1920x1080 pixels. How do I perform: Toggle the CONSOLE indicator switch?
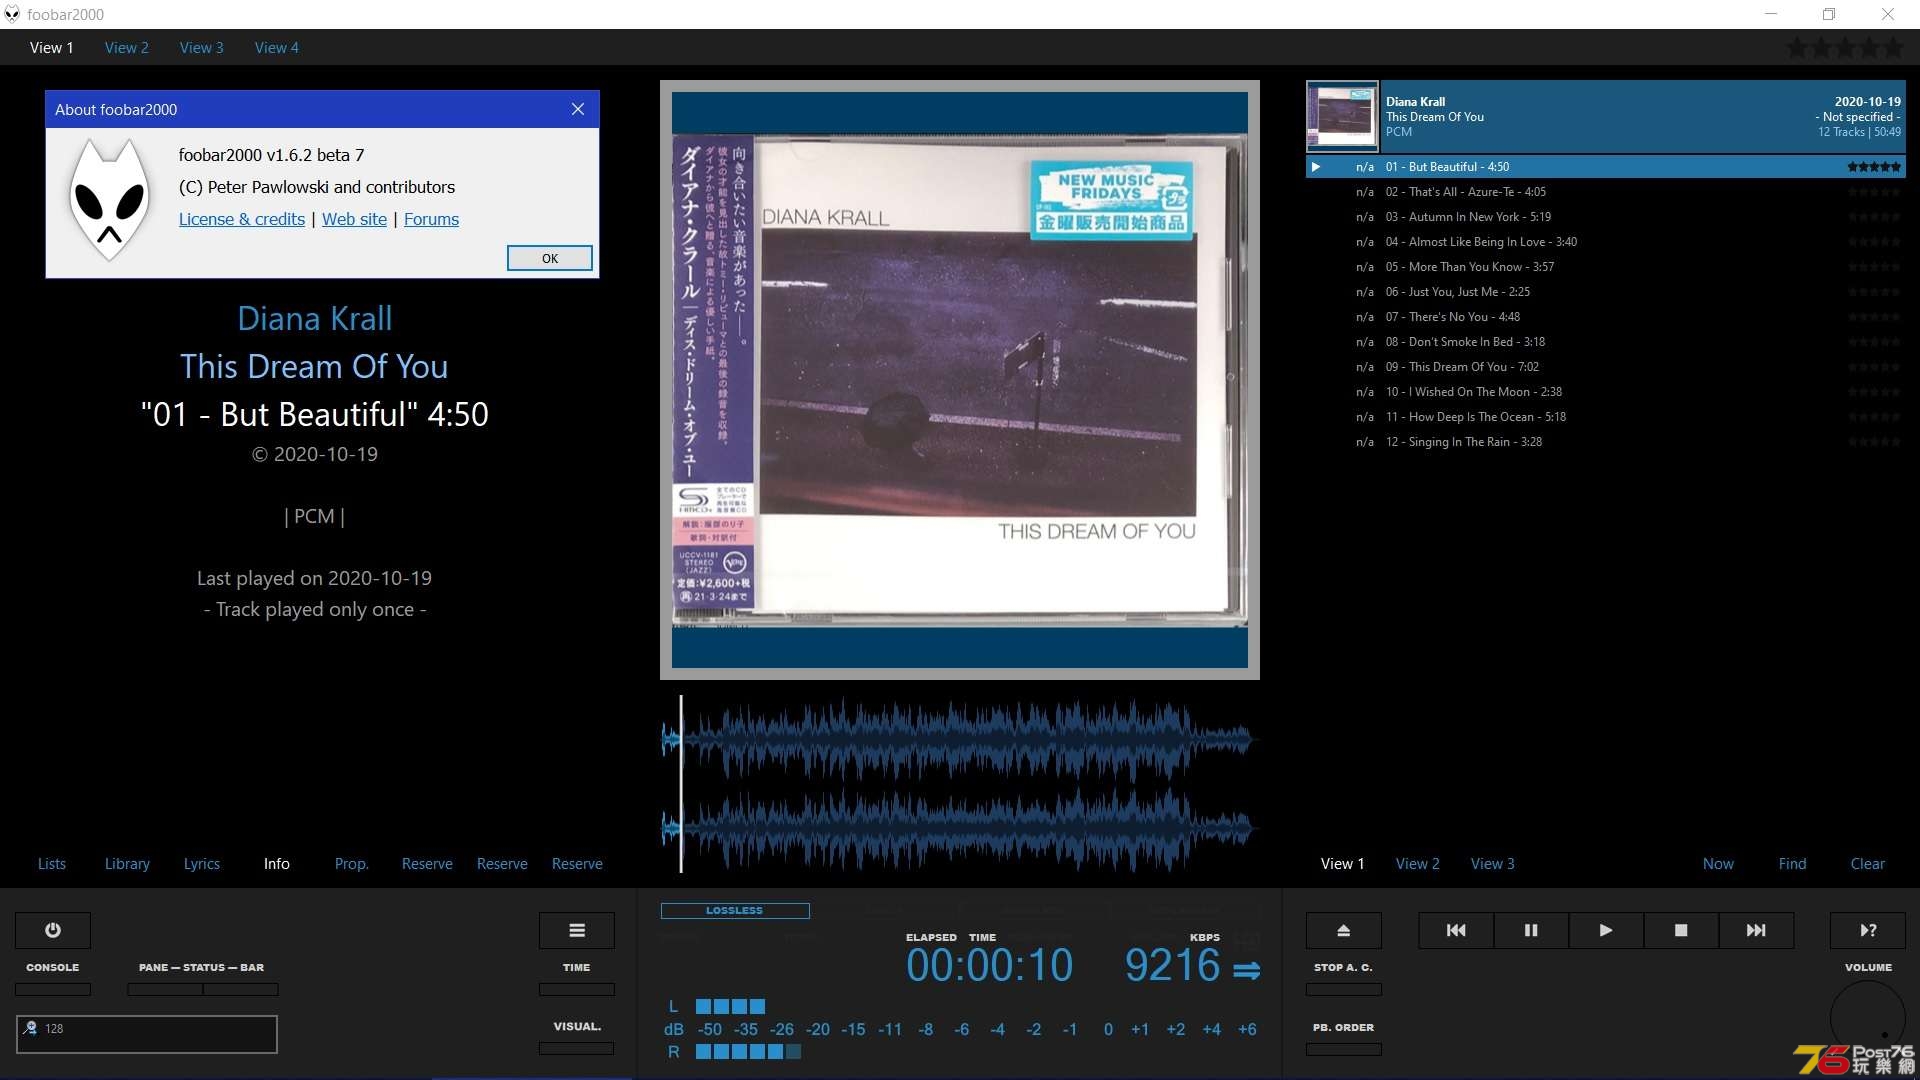[x=53, y=989]
